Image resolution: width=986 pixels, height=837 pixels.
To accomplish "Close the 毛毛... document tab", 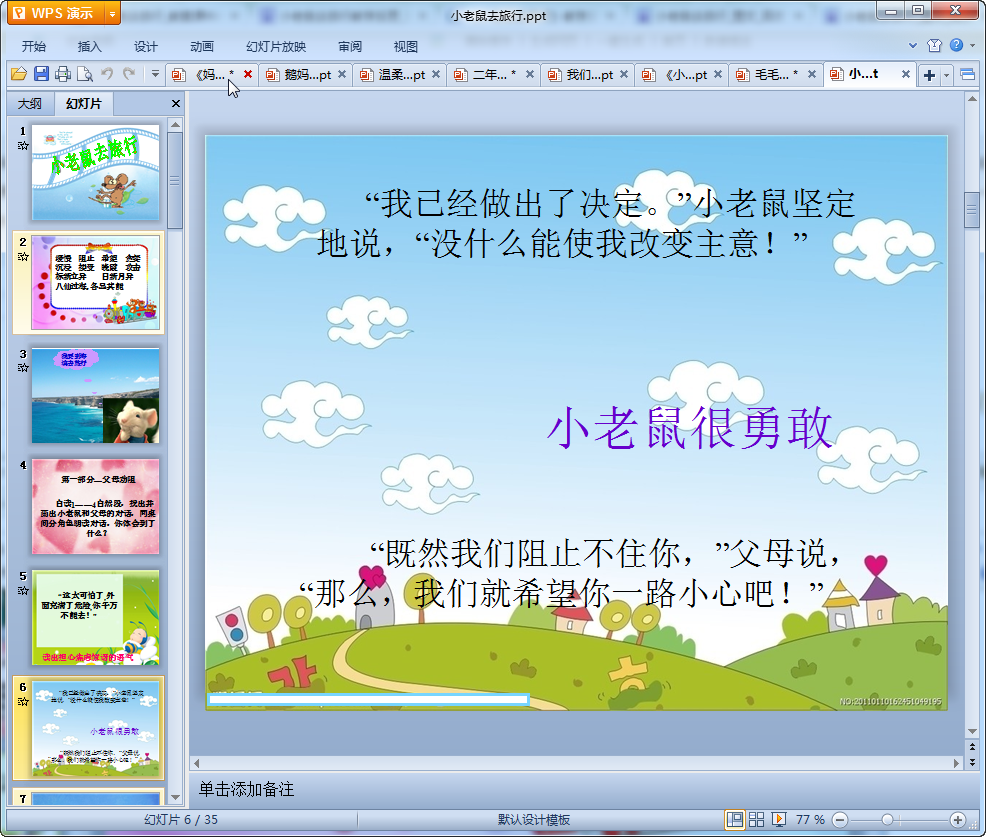I will (812, 74).
